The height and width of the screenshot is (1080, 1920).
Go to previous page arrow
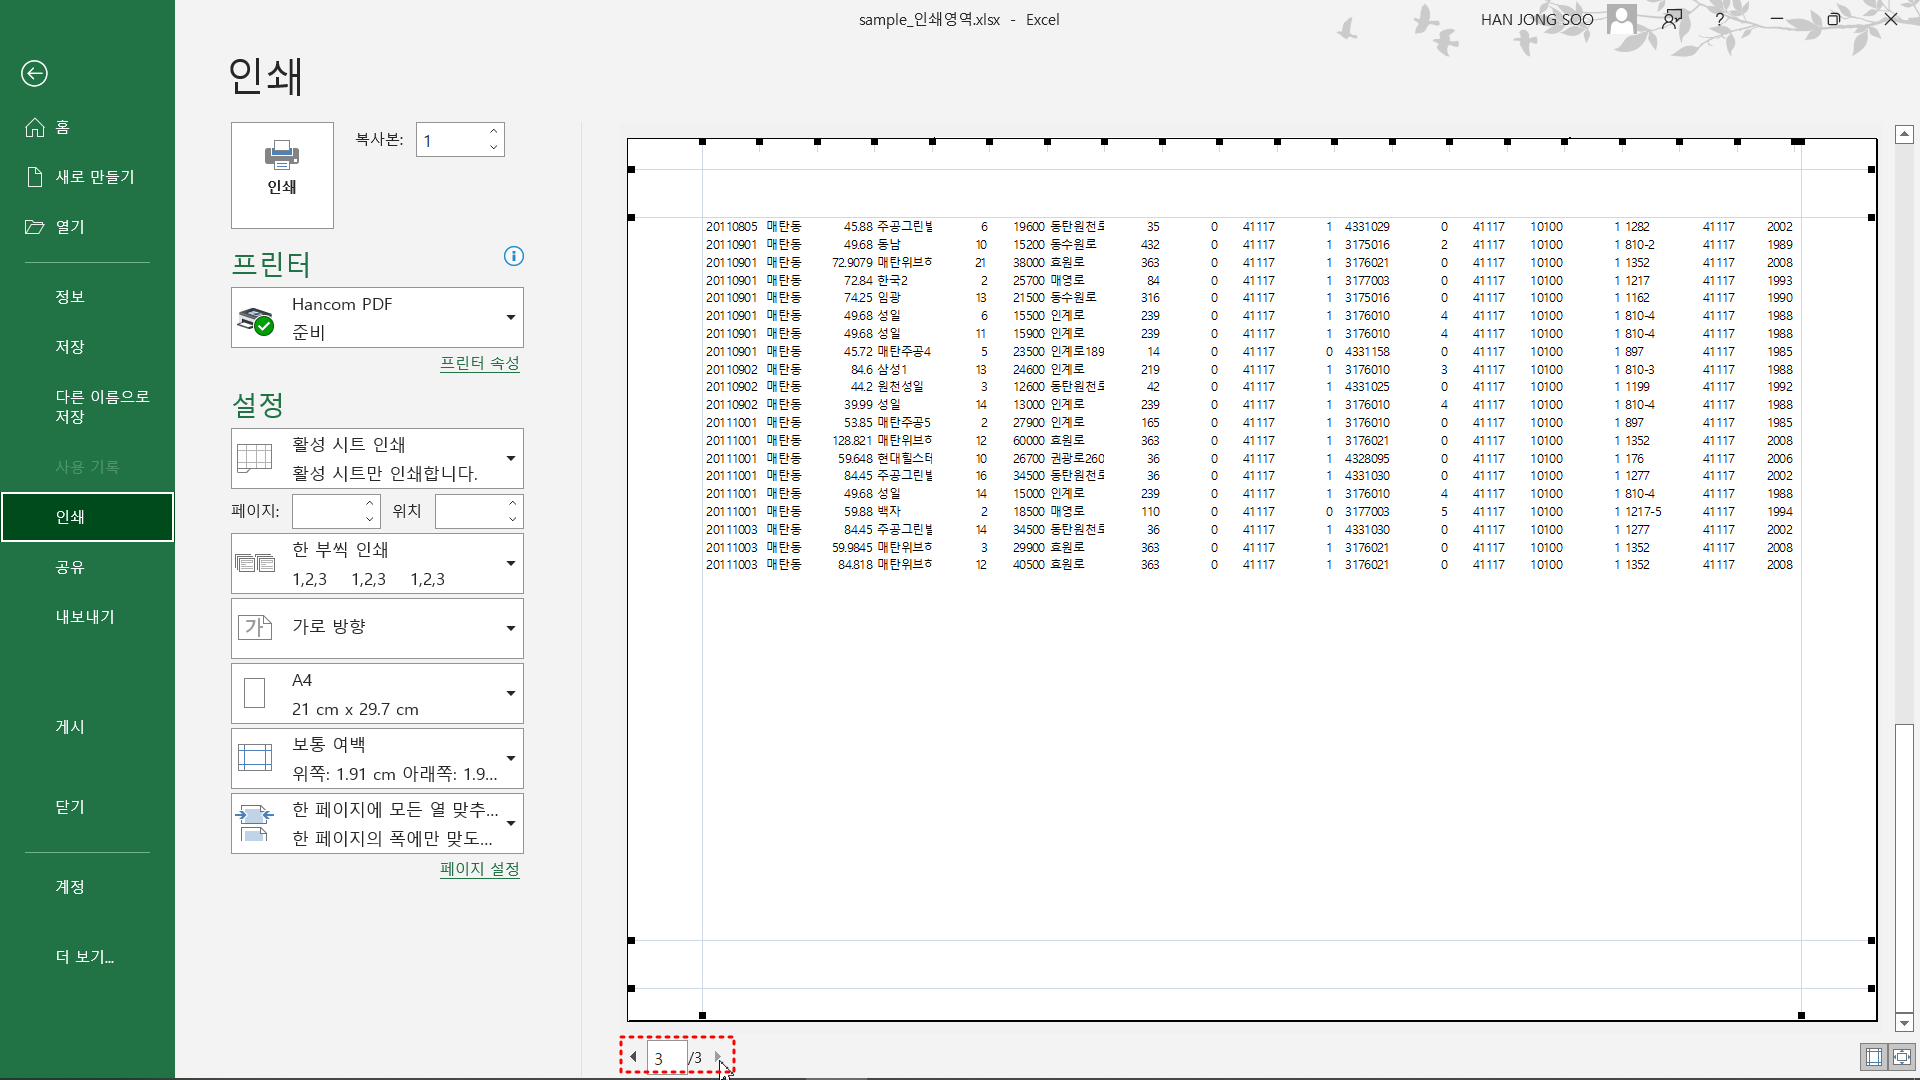(x=633, y=1057)
